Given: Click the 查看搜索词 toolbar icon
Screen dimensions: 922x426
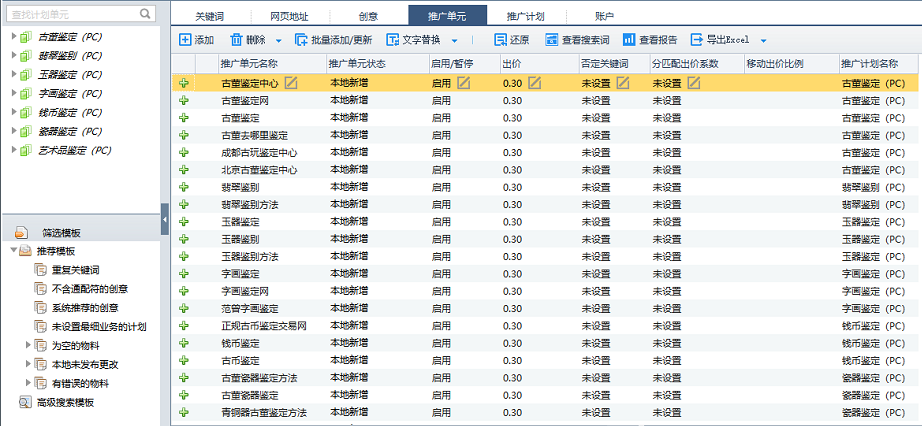Looking at the screenshot, I should coord(551,40).
